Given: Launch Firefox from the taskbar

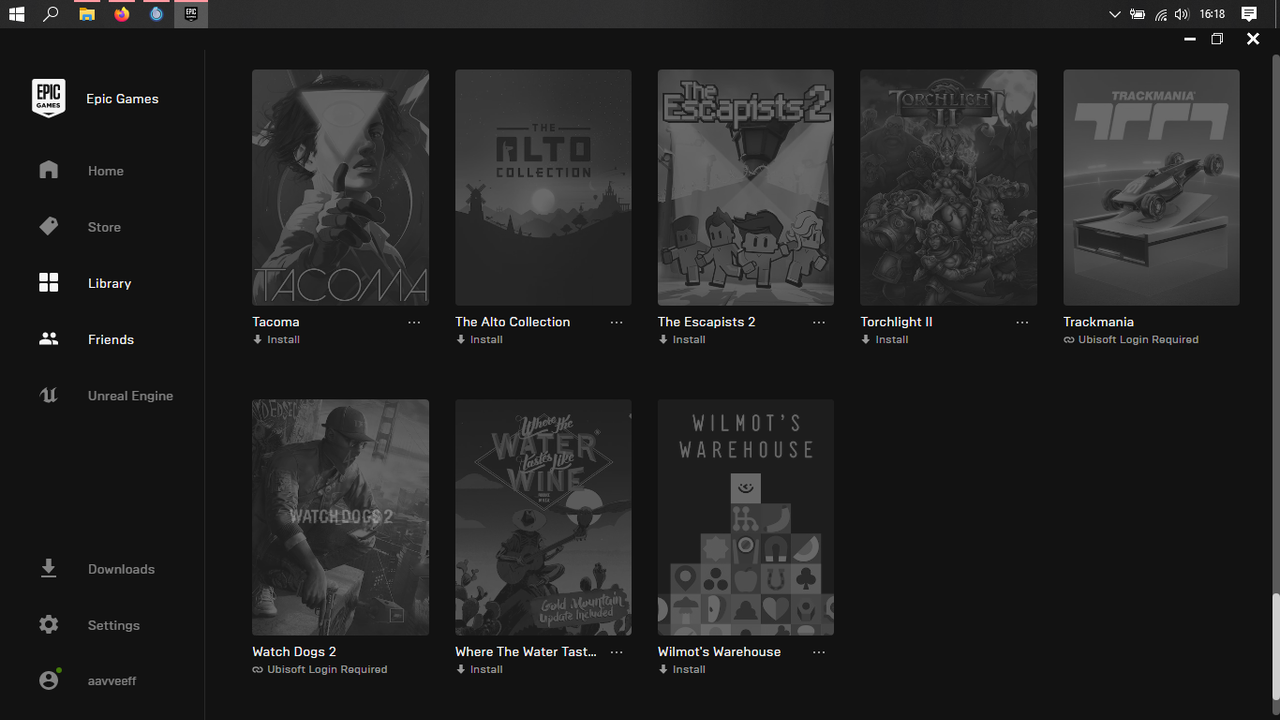Looking at the screenshot, I should [x=122, y=14].
